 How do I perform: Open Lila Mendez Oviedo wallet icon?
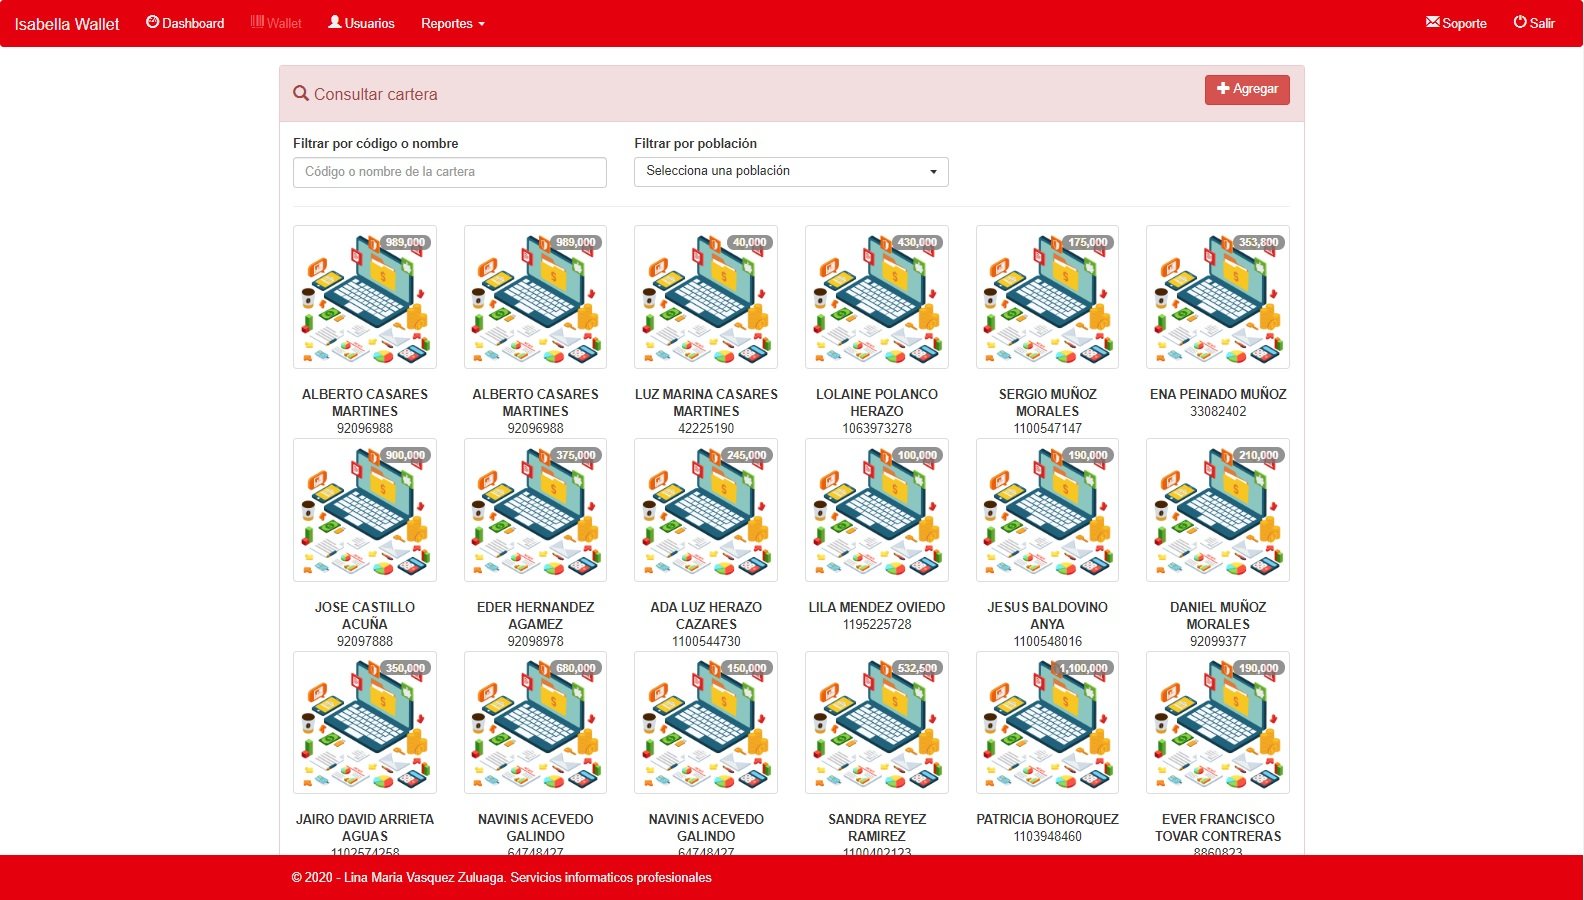(x=876, y=510)
